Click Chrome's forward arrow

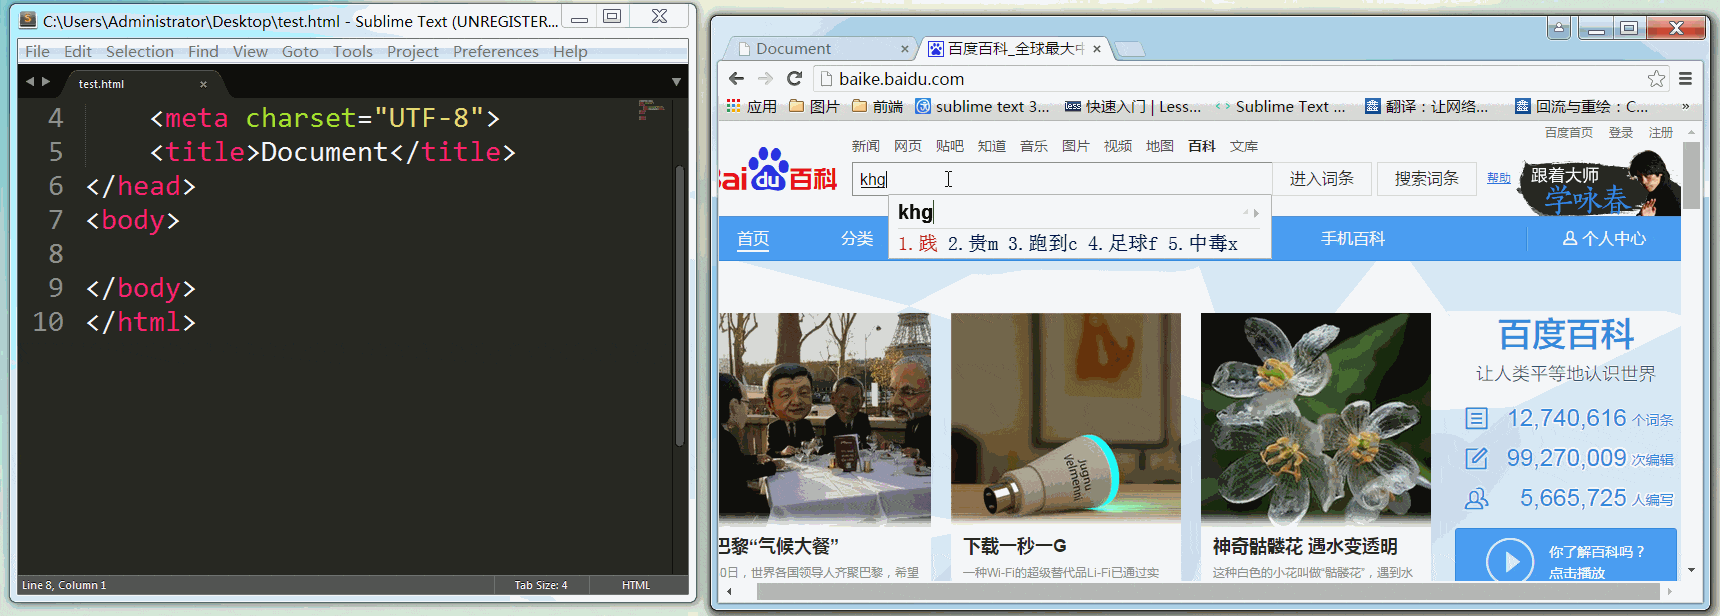tap(765, 78)
